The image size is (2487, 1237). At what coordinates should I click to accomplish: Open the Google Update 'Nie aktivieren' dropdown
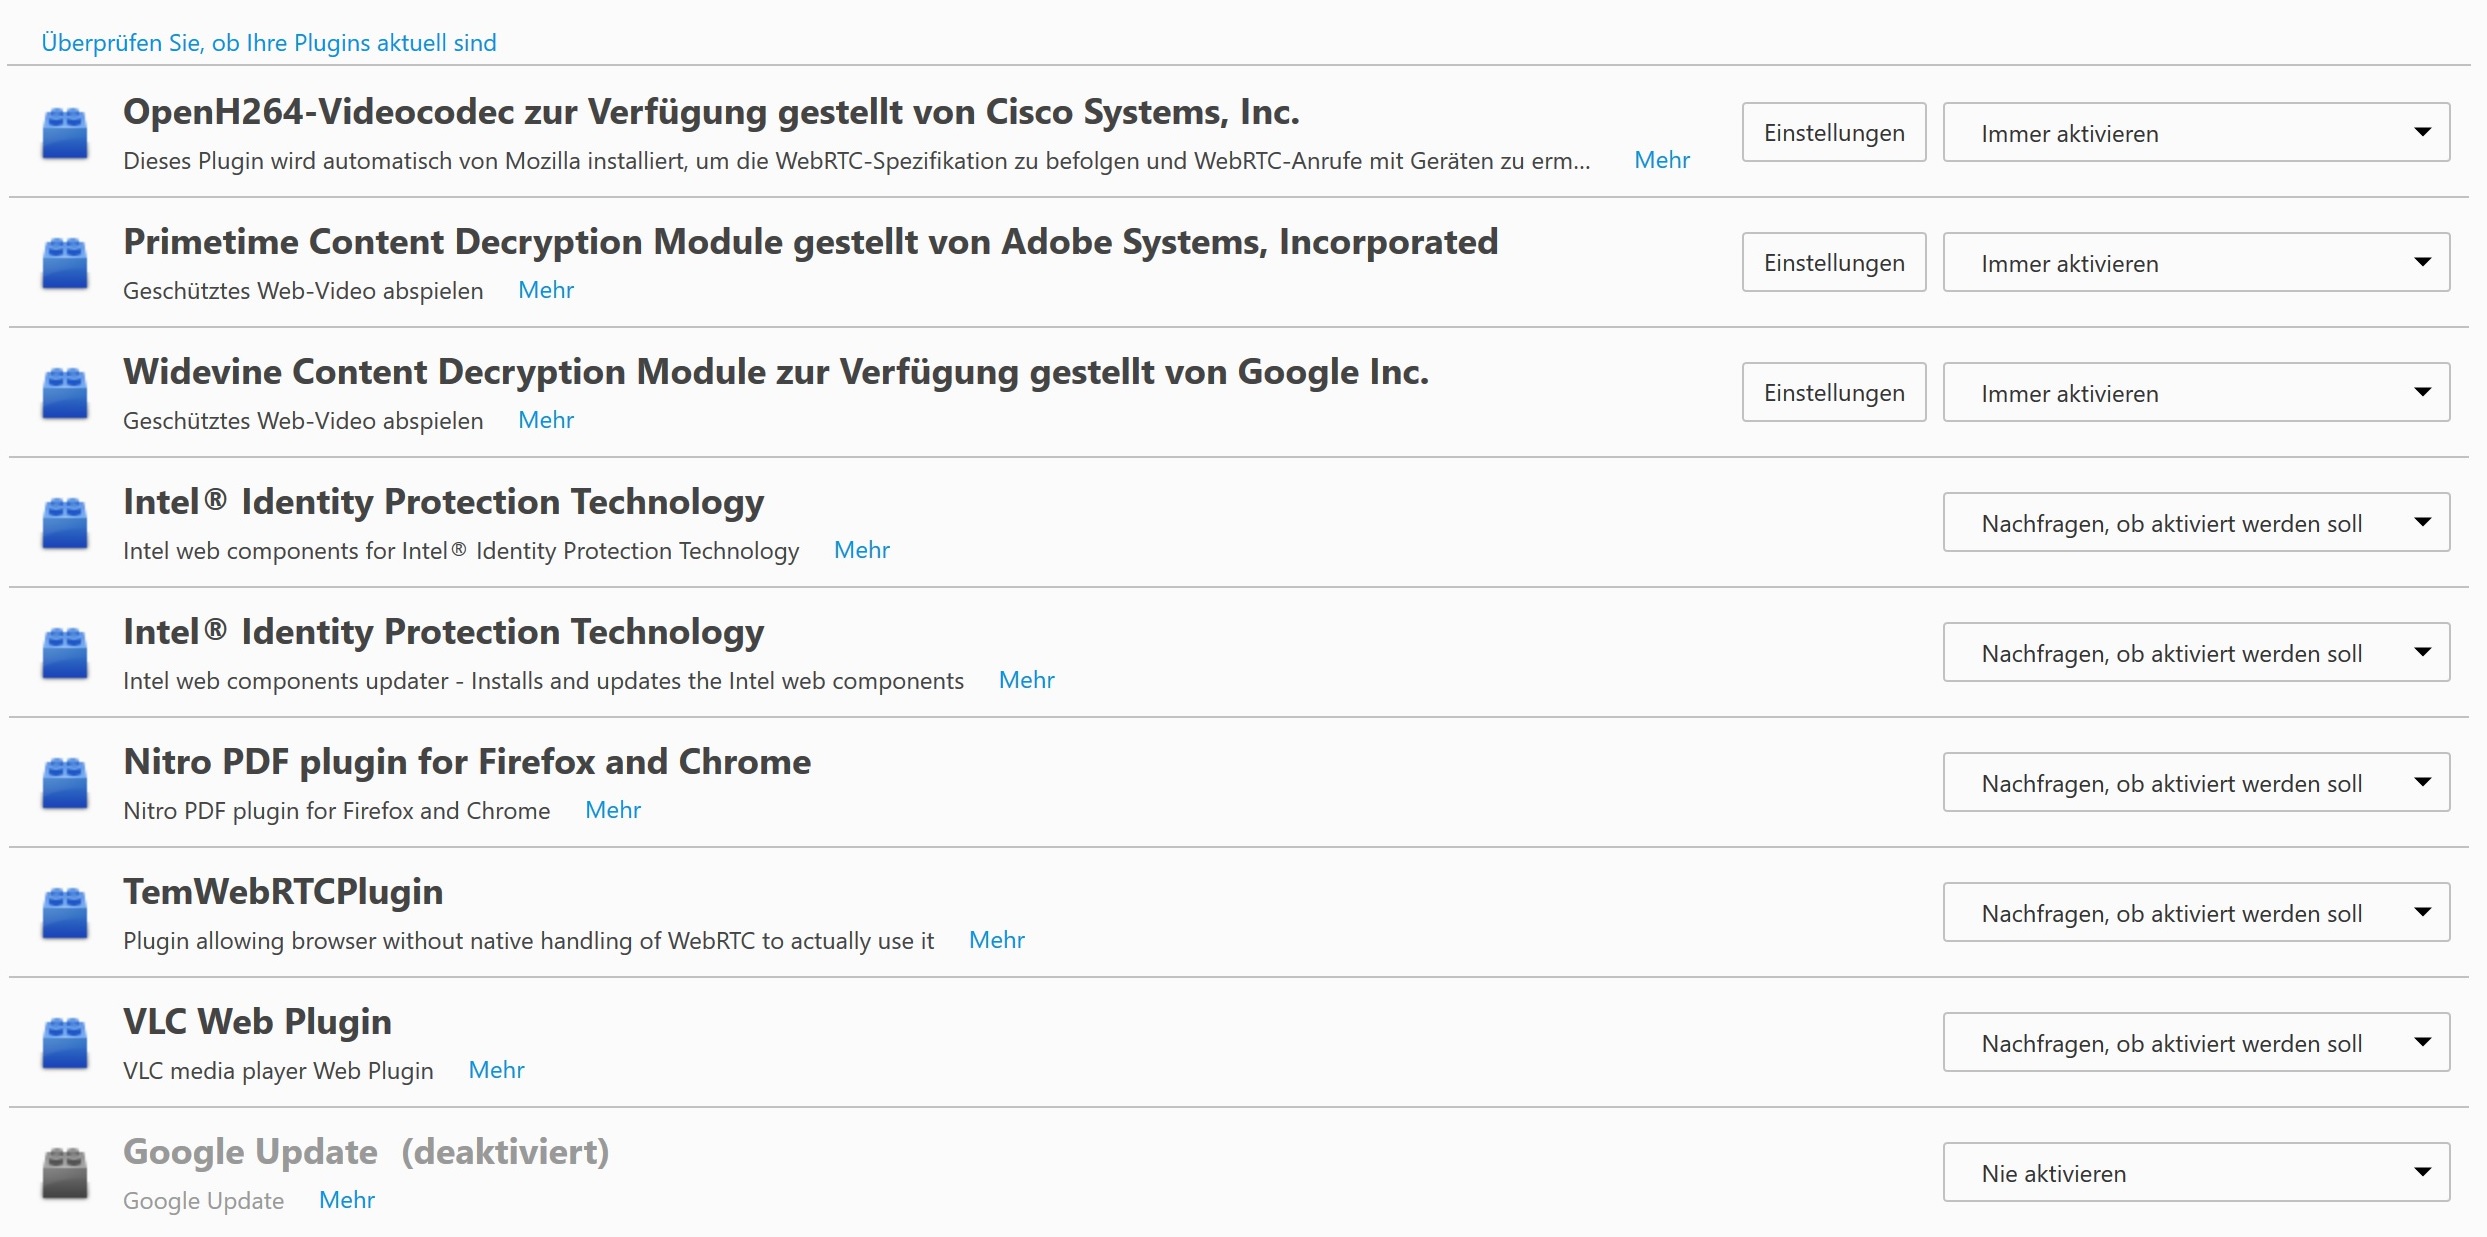pyautogui.click(x=2195, y=1173)
